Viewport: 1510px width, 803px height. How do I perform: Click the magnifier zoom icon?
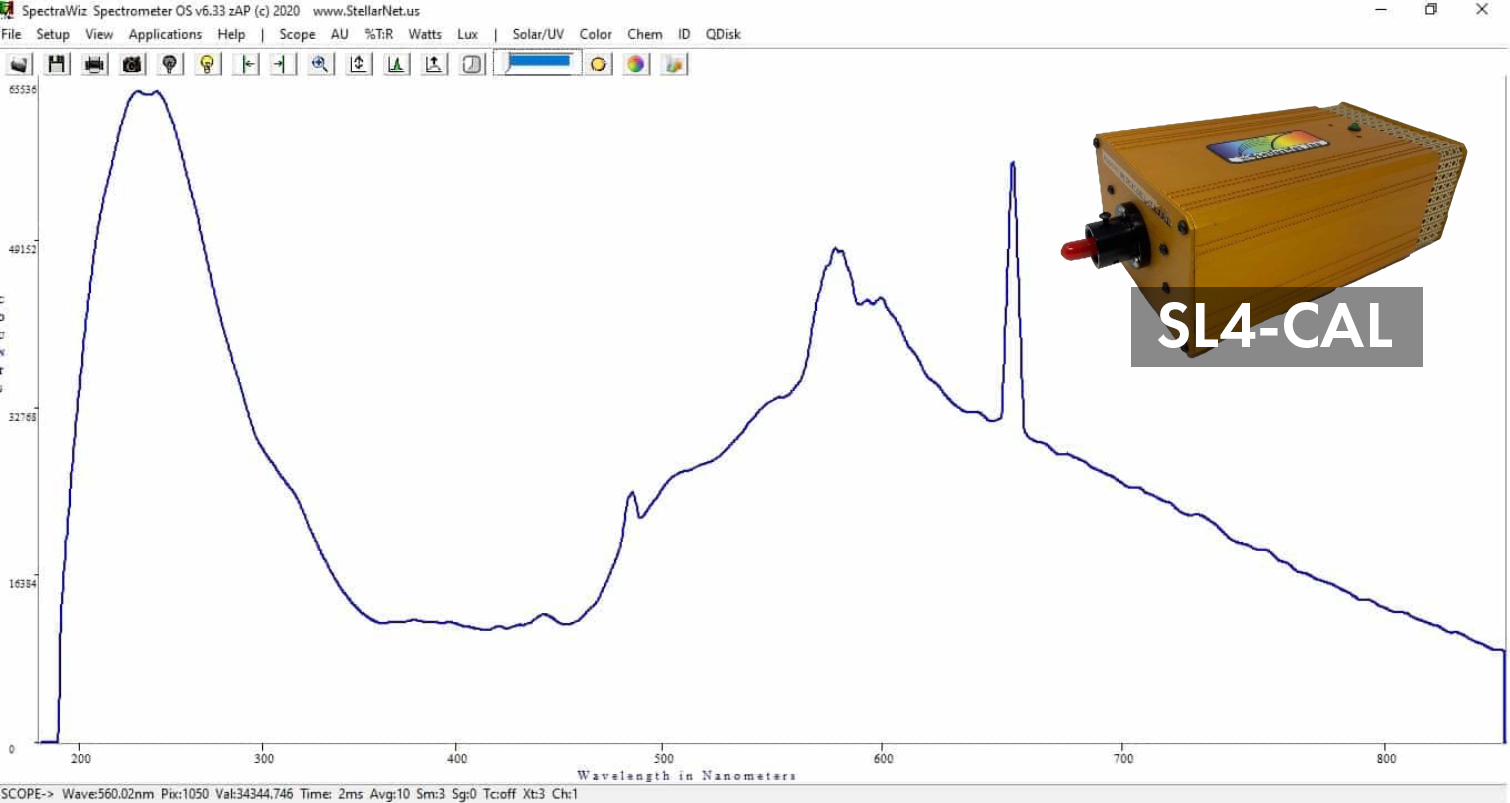[x=321, y=64]
